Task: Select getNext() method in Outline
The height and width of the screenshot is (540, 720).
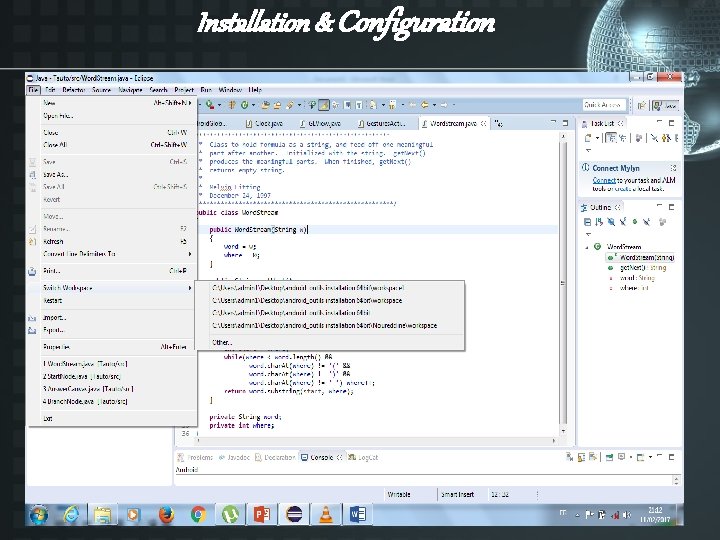Action: tap(643, 268)
